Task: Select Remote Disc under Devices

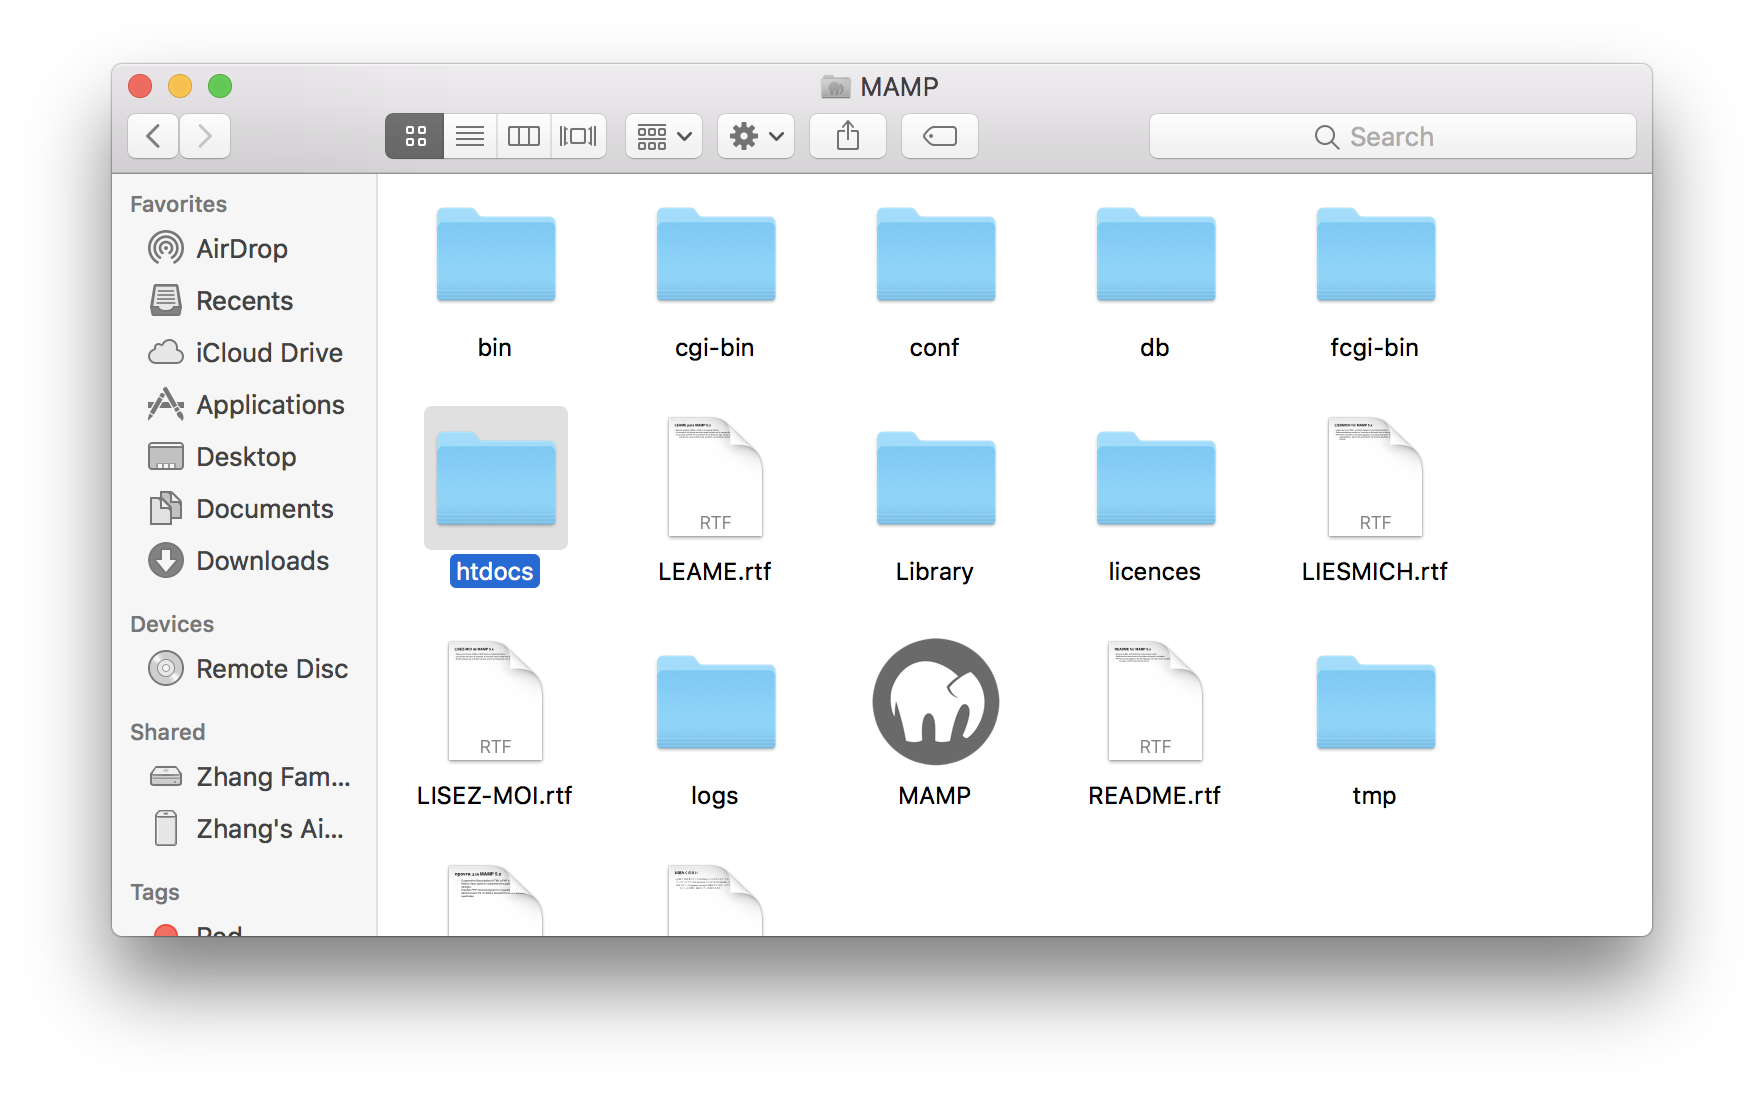Action: 271,669
